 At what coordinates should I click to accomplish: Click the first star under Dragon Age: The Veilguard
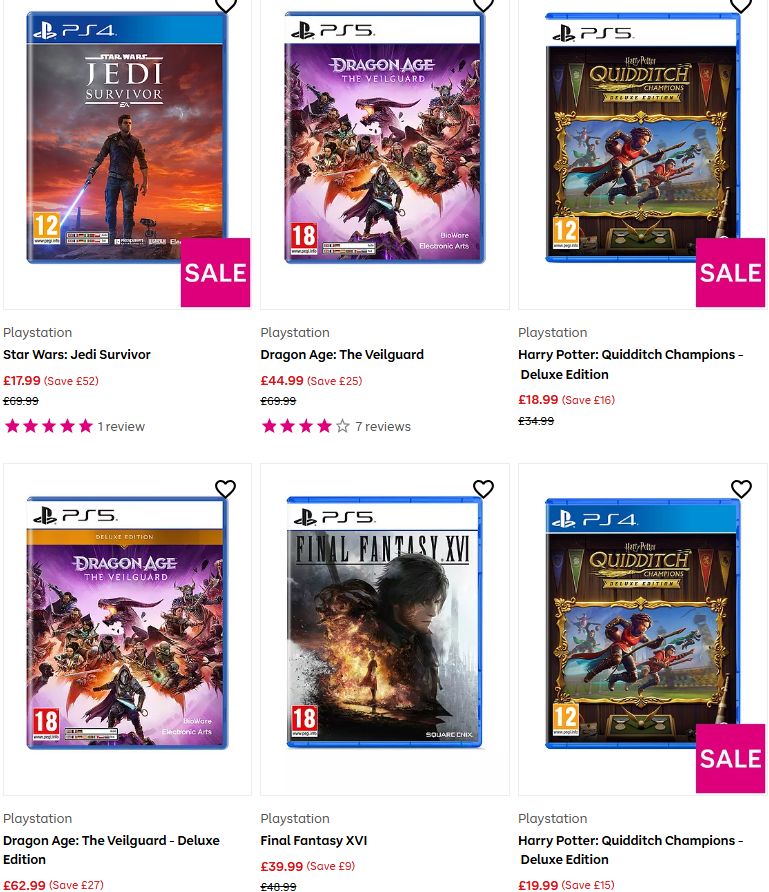[x=268, y=426]
